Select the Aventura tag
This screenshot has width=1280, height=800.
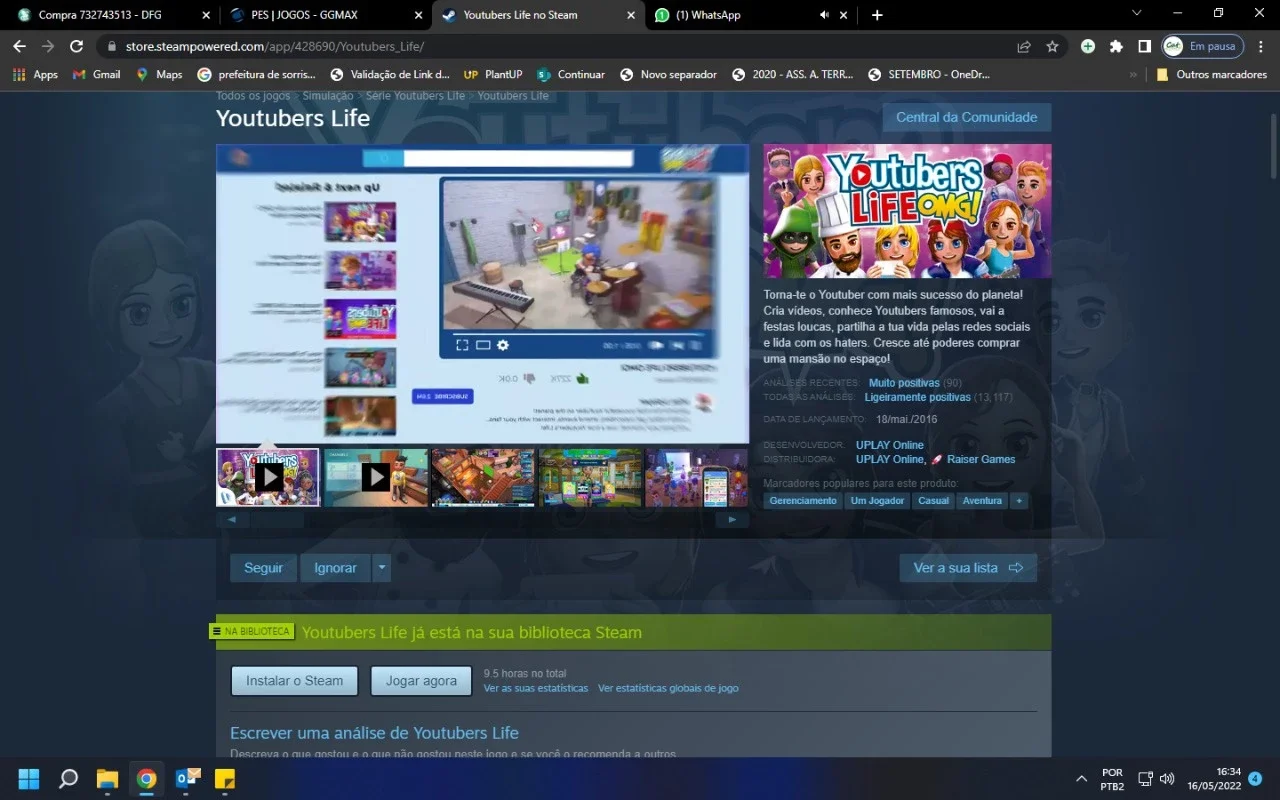point(982,500)
